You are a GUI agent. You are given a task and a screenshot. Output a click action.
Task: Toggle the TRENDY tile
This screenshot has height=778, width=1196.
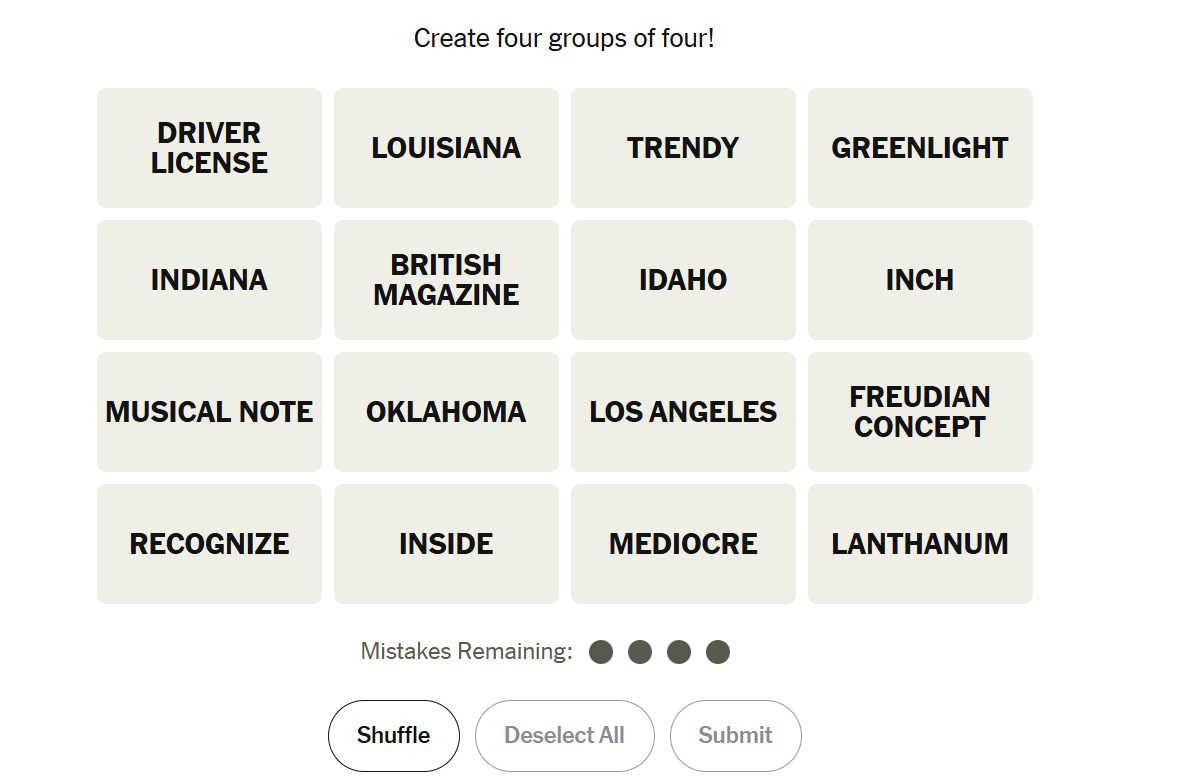(x=683, y=148)
